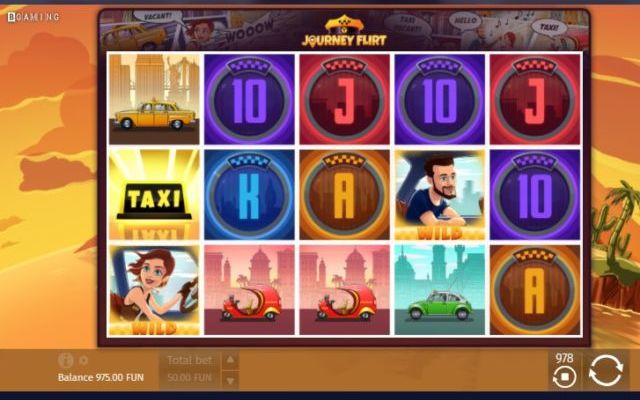Select the blue K symbol

(249, 195)
